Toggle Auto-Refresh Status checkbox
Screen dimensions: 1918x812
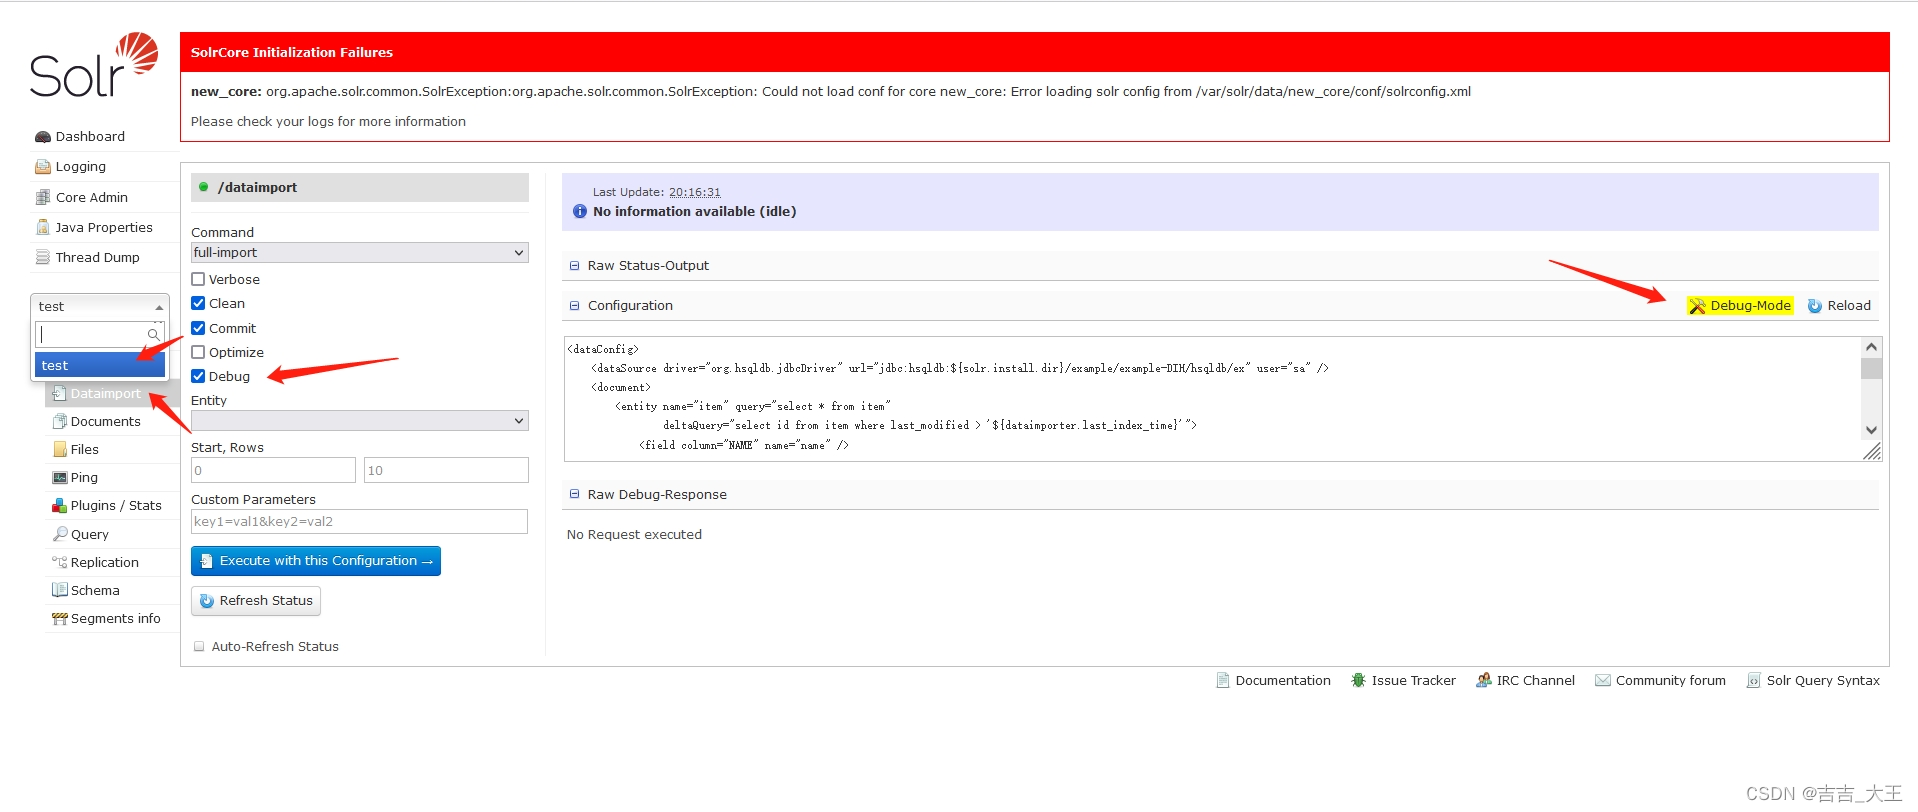199,646
